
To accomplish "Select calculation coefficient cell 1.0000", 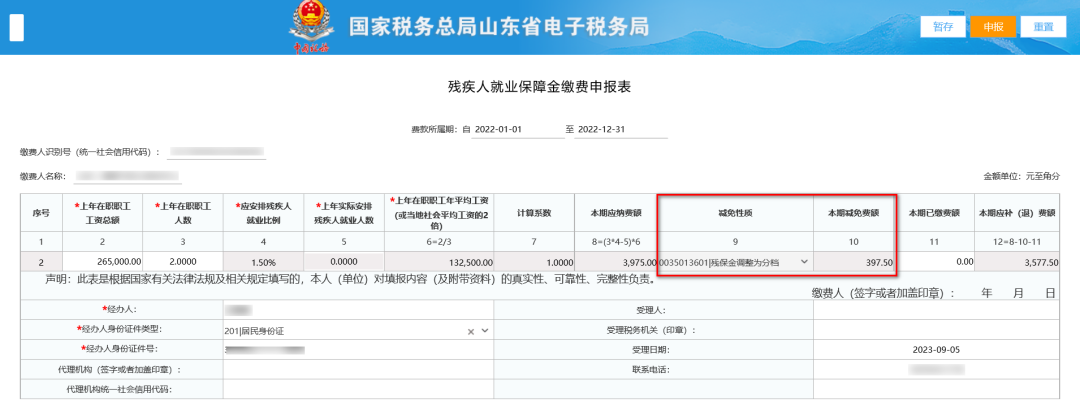I will [x=534, y=262].
